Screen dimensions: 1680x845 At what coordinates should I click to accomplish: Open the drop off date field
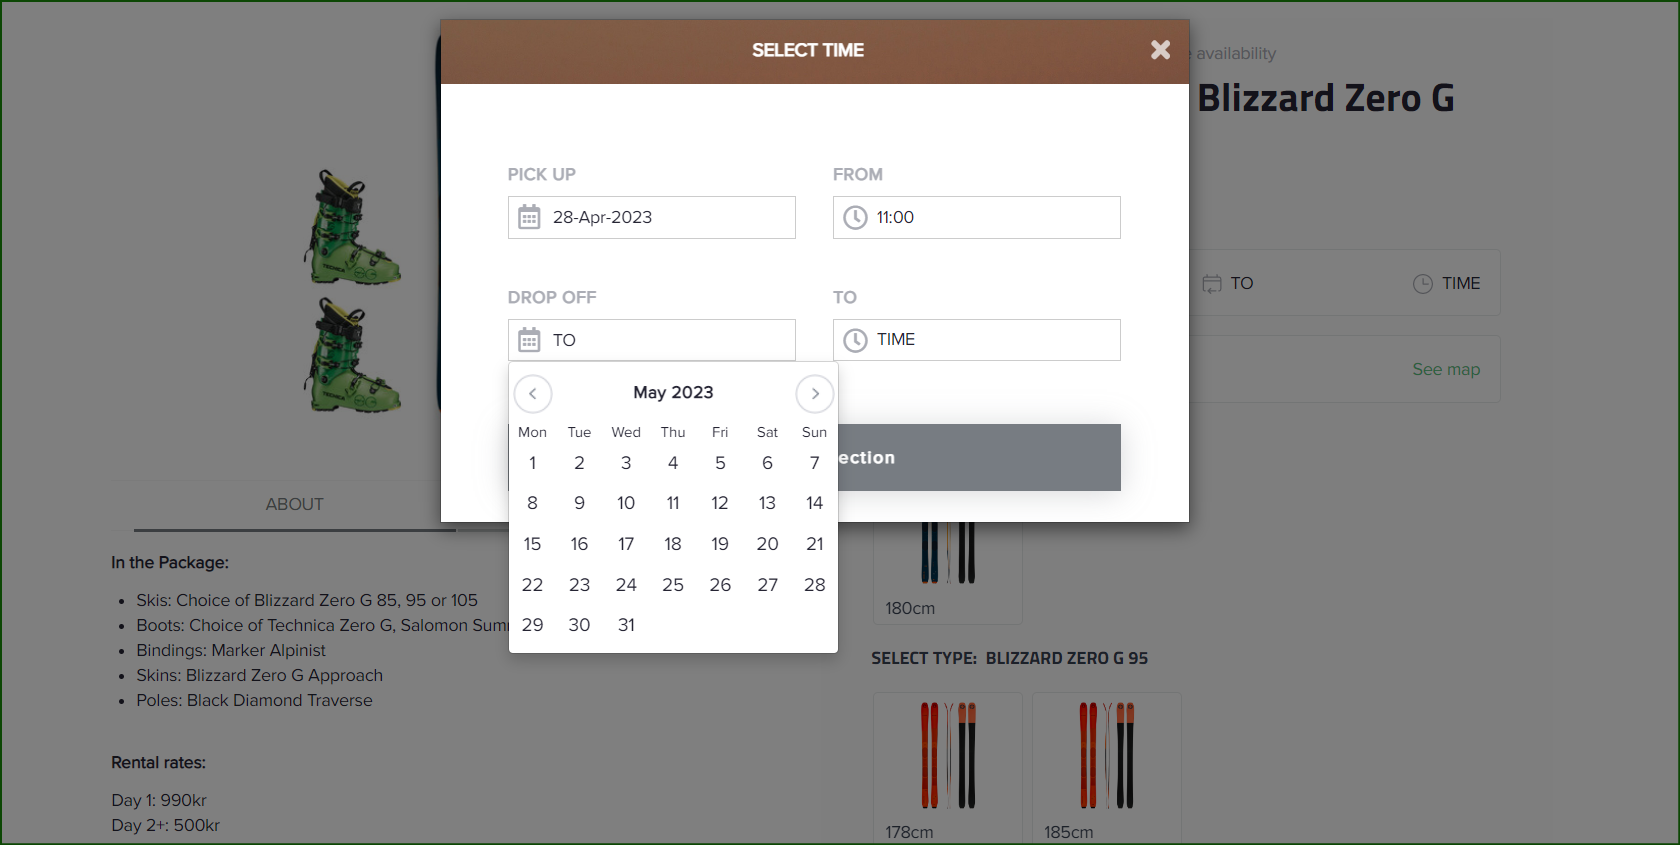(652, 340)
